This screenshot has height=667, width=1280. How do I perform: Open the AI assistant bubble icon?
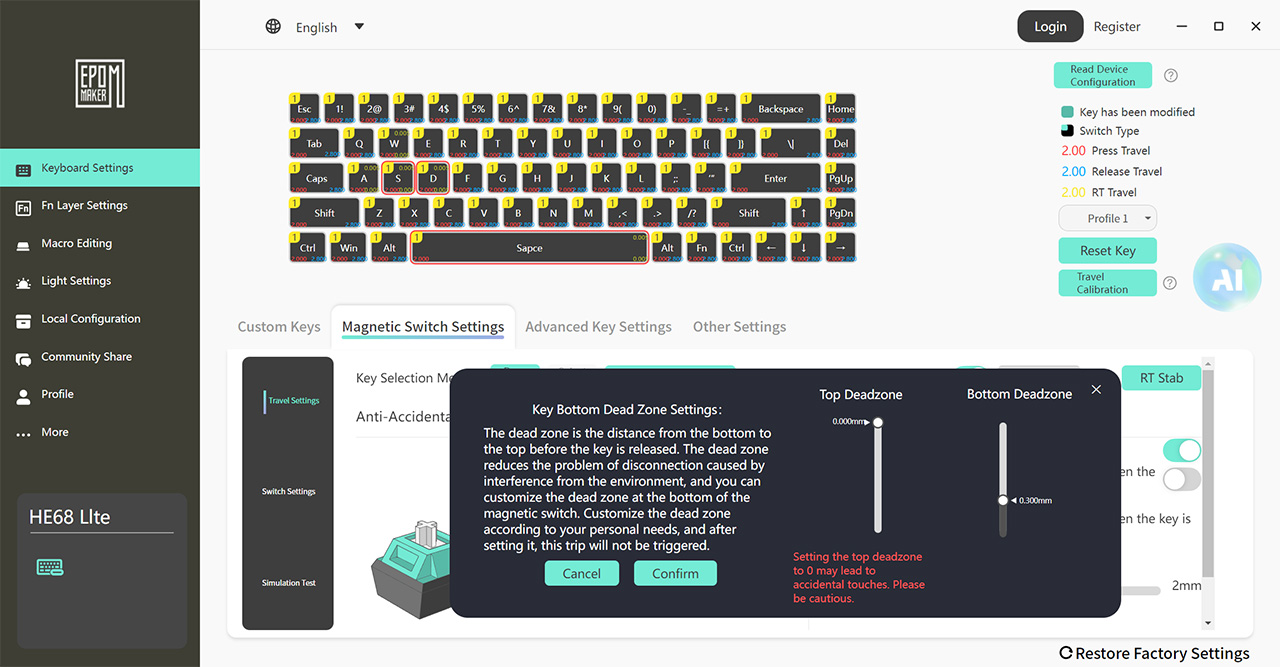[x=1227, y=277]
